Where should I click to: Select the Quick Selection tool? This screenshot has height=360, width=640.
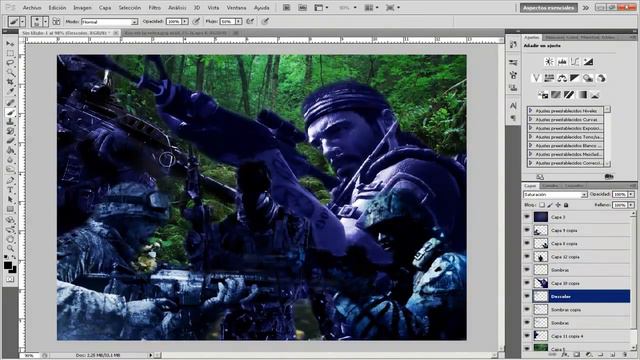tap(10, 73)
